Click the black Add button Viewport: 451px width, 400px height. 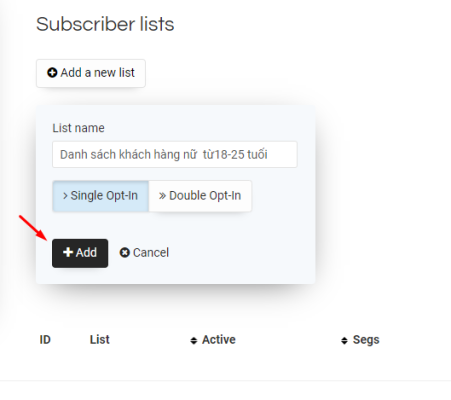80,253
